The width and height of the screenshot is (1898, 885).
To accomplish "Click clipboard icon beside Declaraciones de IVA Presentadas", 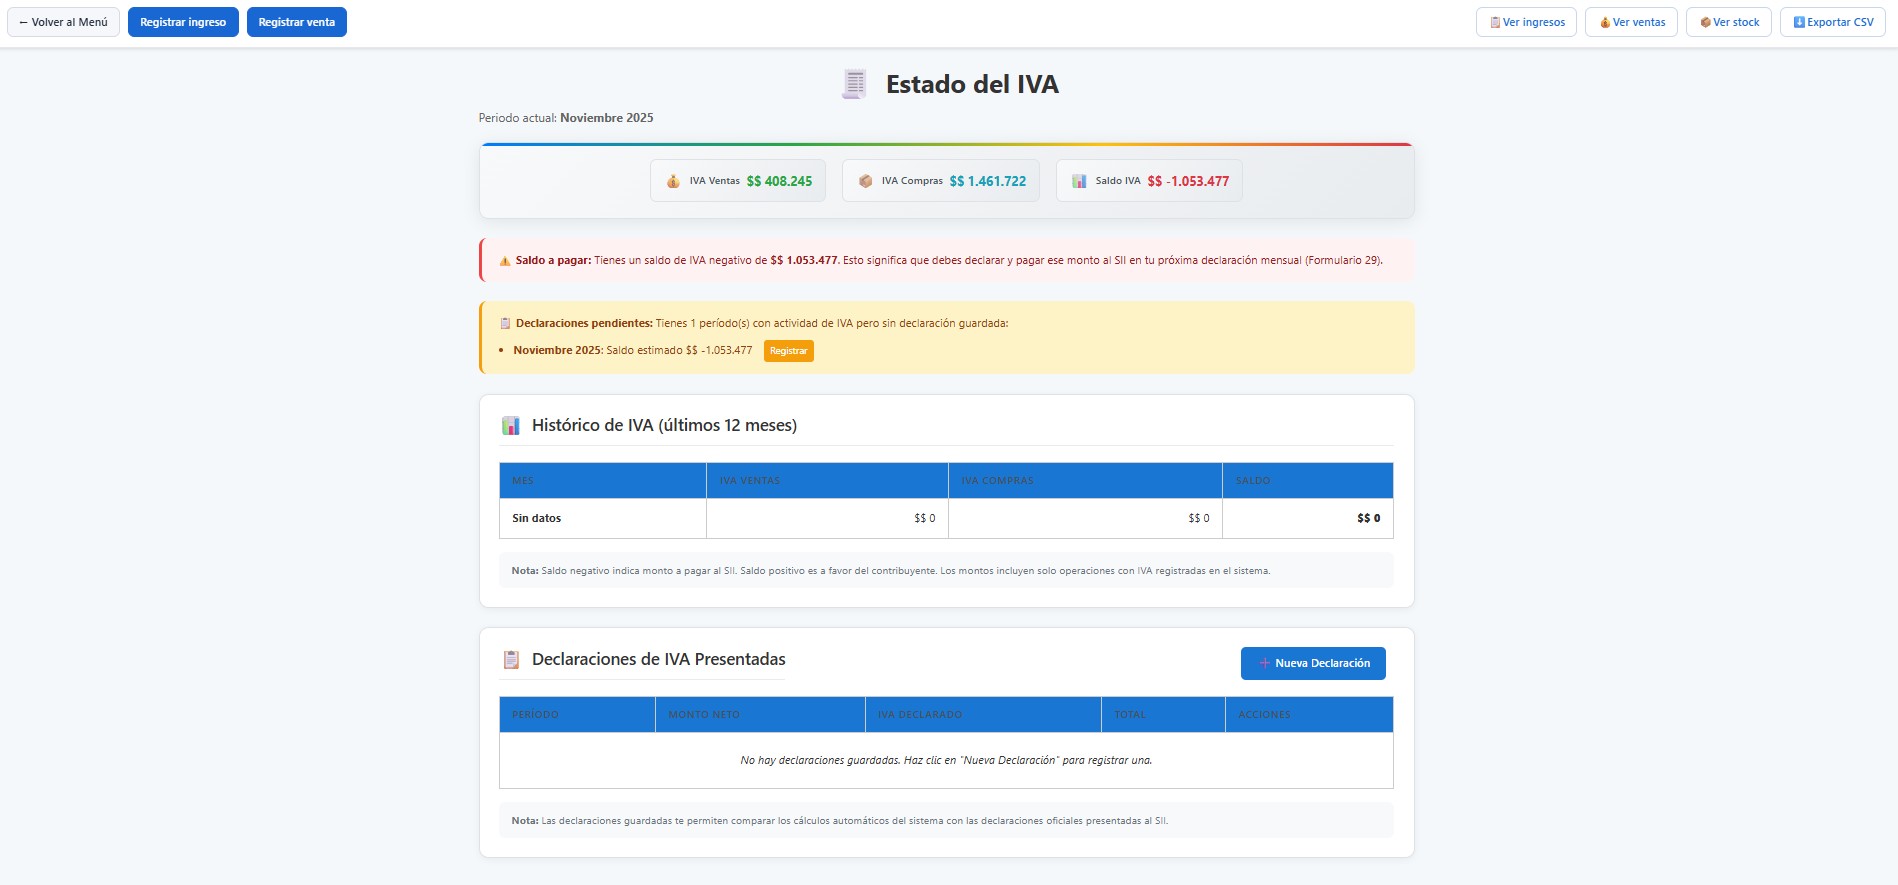I will [x=511, y=660].
